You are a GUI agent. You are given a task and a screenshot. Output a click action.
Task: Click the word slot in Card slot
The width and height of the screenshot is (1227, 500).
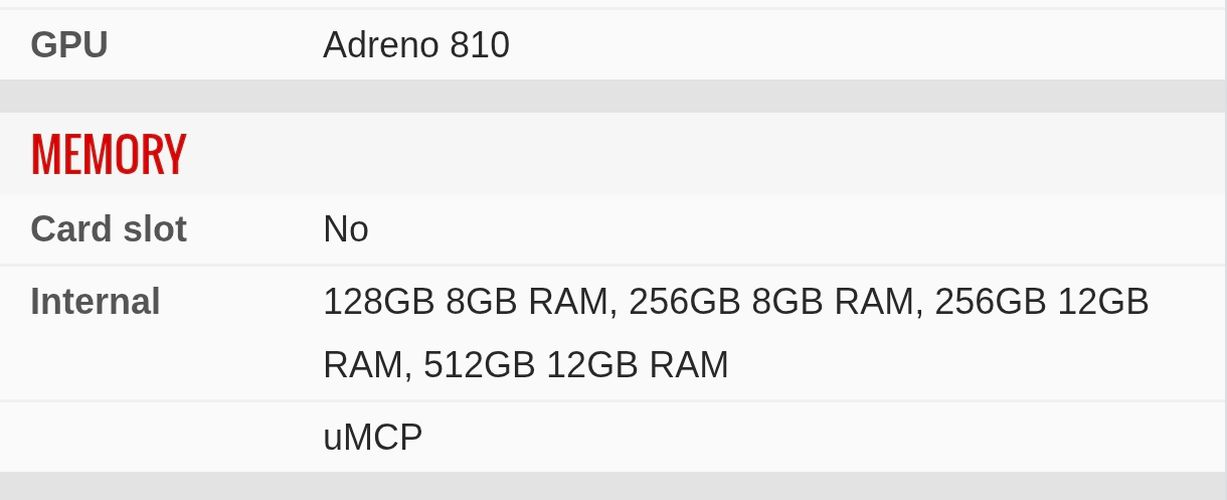(x=154, y=229)
